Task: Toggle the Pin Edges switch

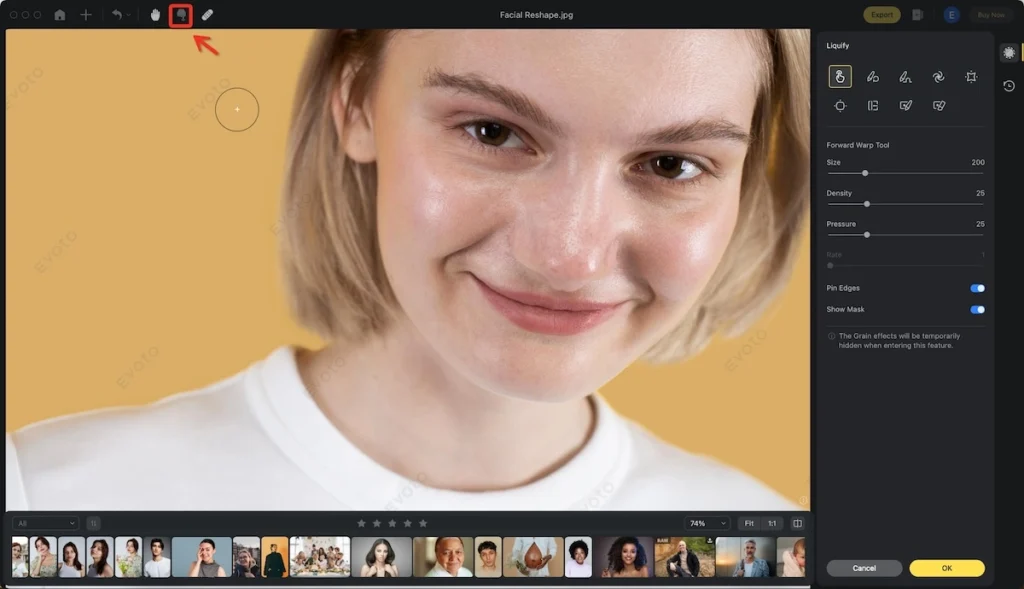Action: click(x=977, y=288)
